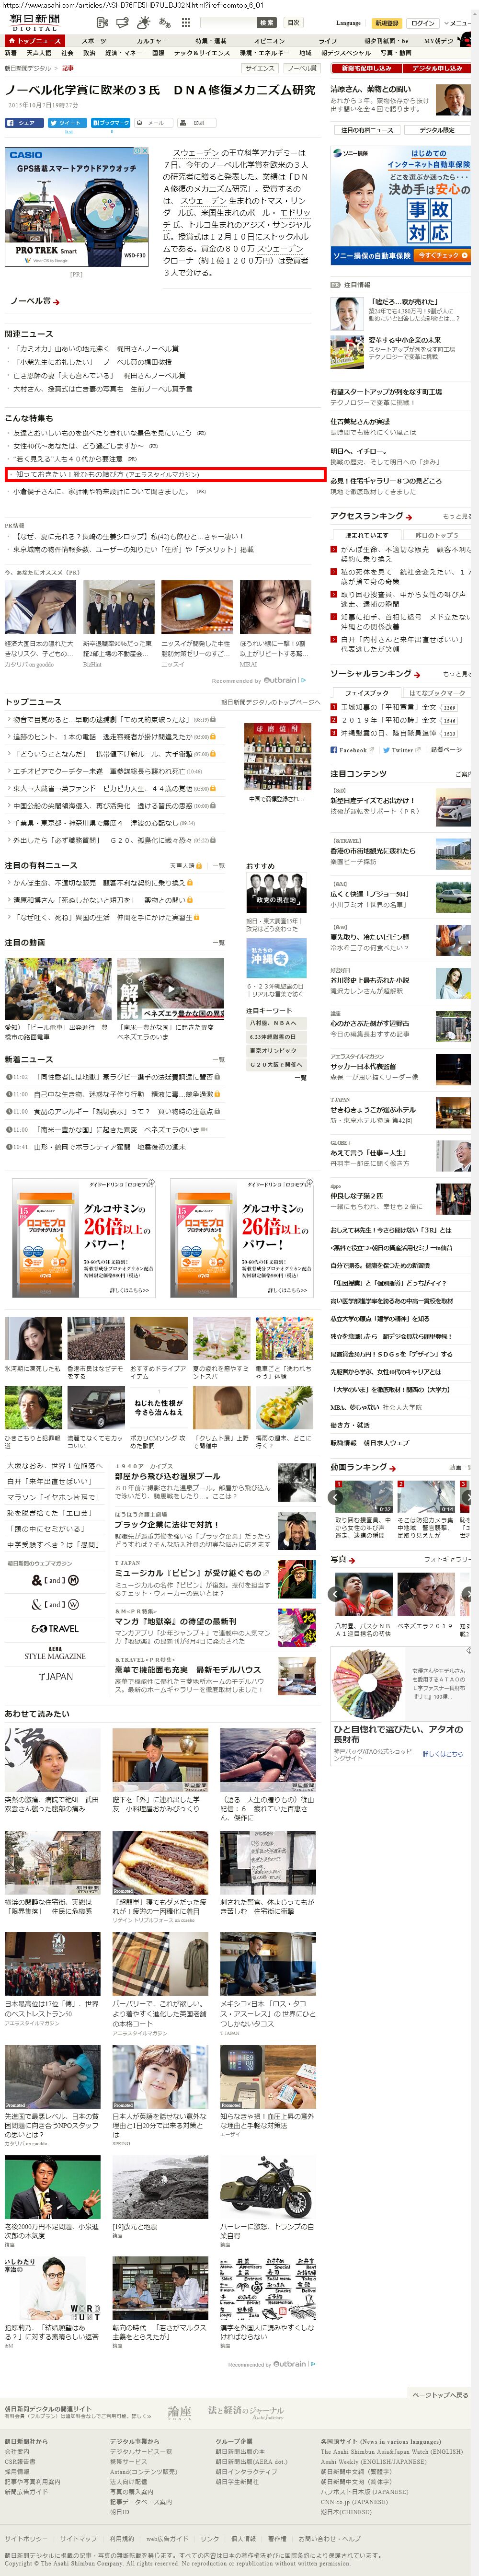Click the ログイン button

[422, 22]
